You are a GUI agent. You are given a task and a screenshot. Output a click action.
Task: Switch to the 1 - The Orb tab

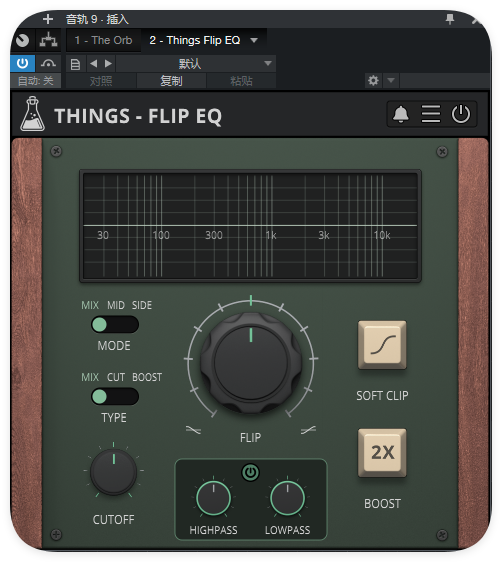tap(103, 40)
